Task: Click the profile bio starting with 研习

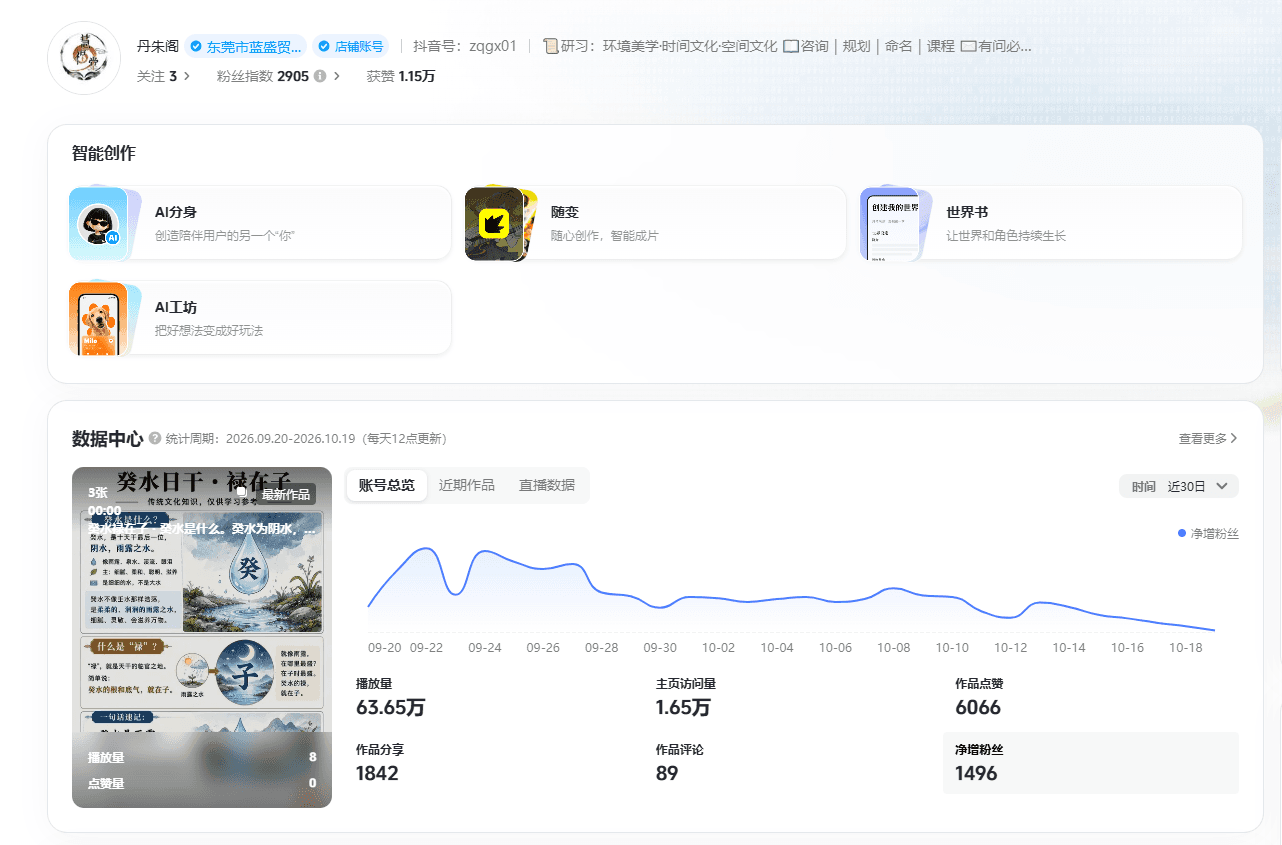Action: (x=787, y=46)
